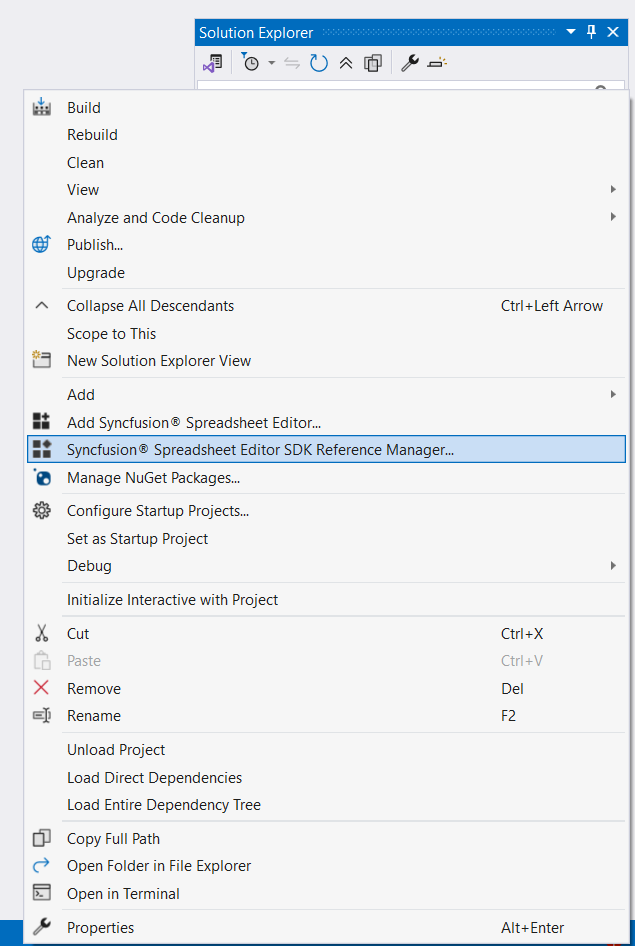
Task: Open Properties using the wrench toolbar icon
Action: [410, 62]
